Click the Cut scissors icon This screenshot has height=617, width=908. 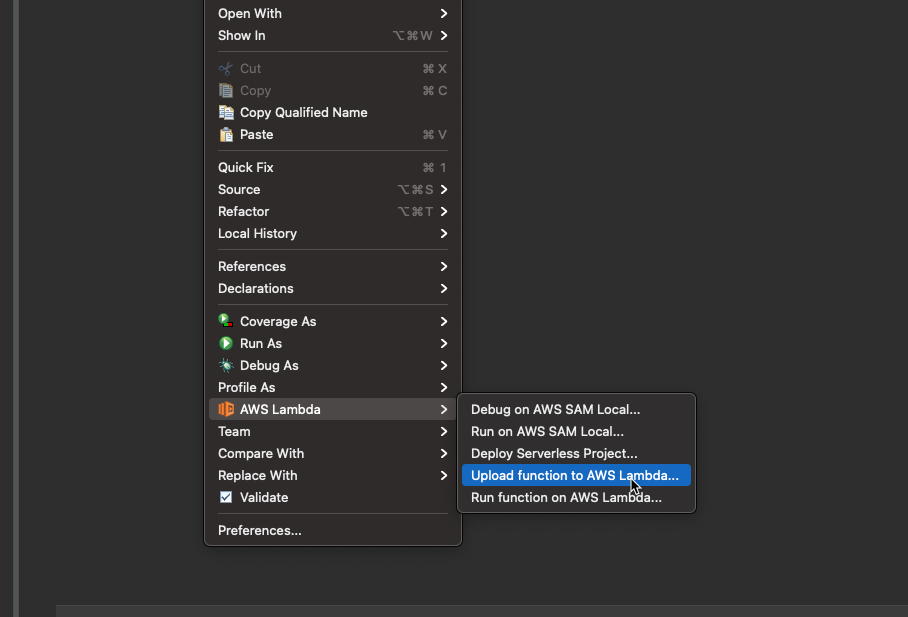[x=225, y=69]
